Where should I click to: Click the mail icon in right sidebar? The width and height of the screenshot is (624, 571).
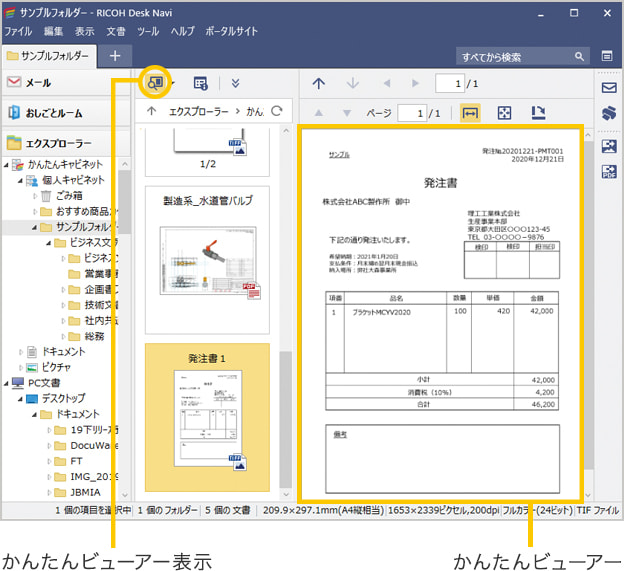(608, 88)
